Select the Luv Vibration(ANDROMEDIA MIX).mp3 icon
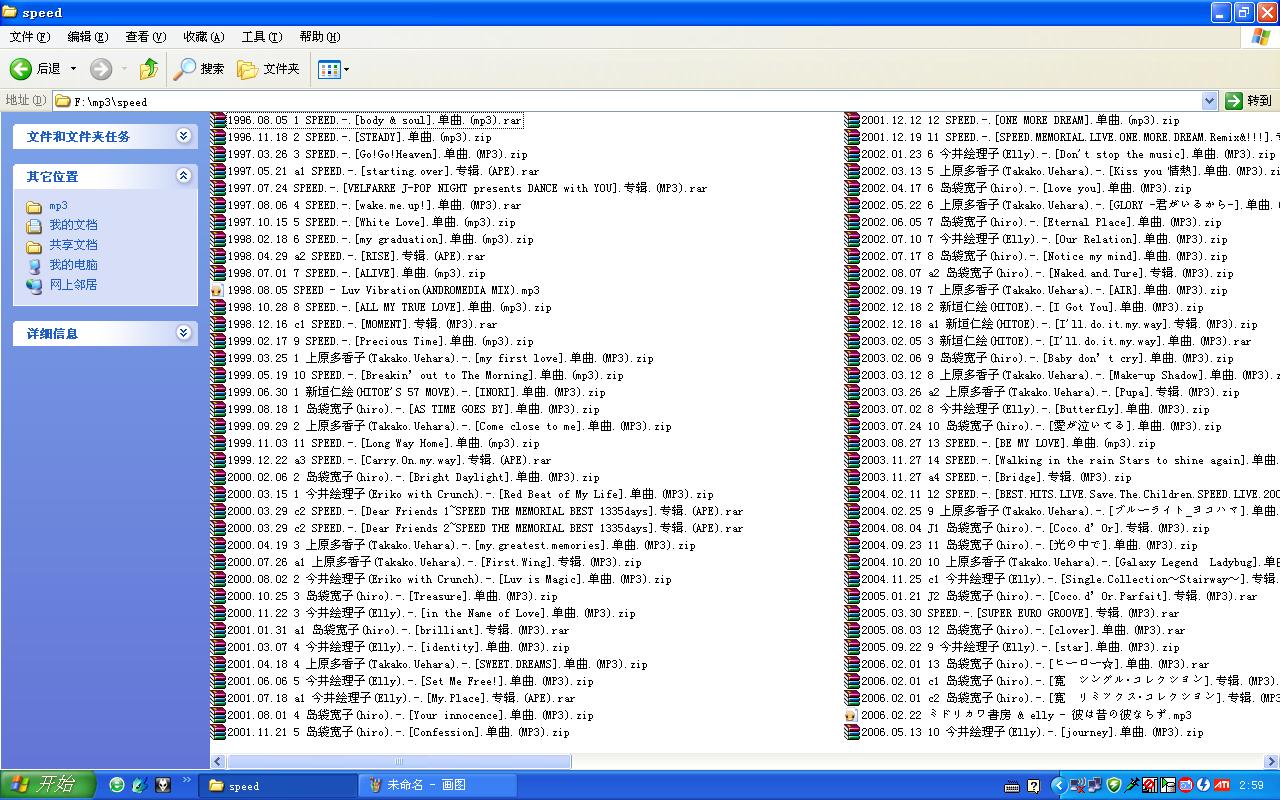Screen dimensions: 1280x800 pos(218,290)
